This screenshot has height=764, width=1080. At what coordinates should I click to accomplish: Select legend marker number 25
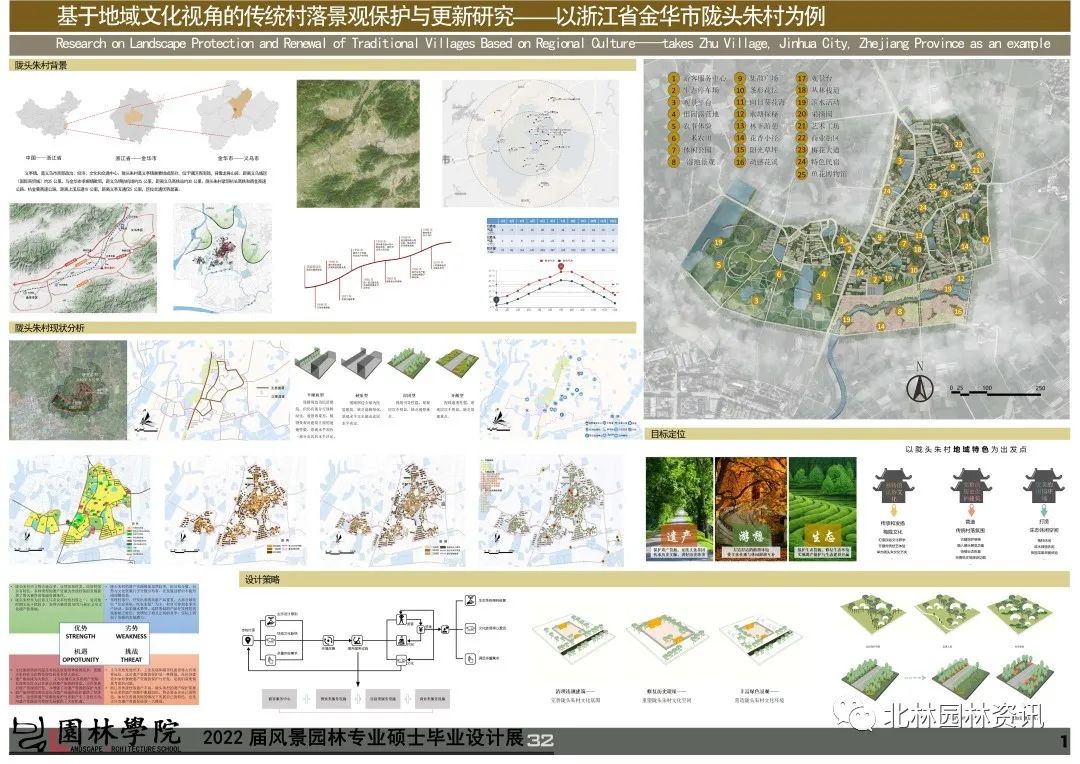pos(802,174)
